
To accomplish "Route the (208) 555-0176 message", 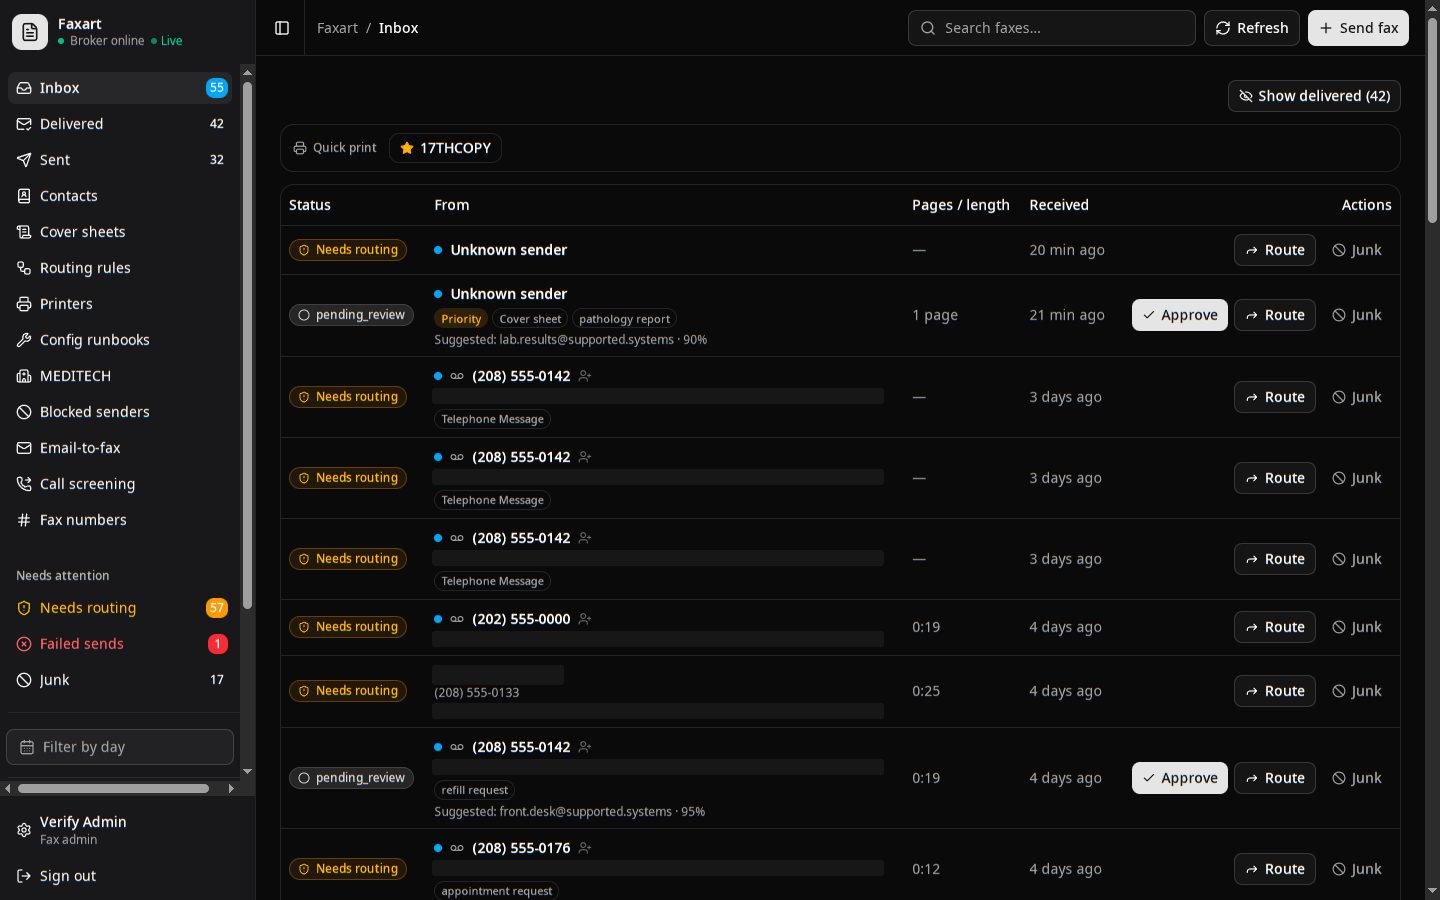I will coord(1275,869).
